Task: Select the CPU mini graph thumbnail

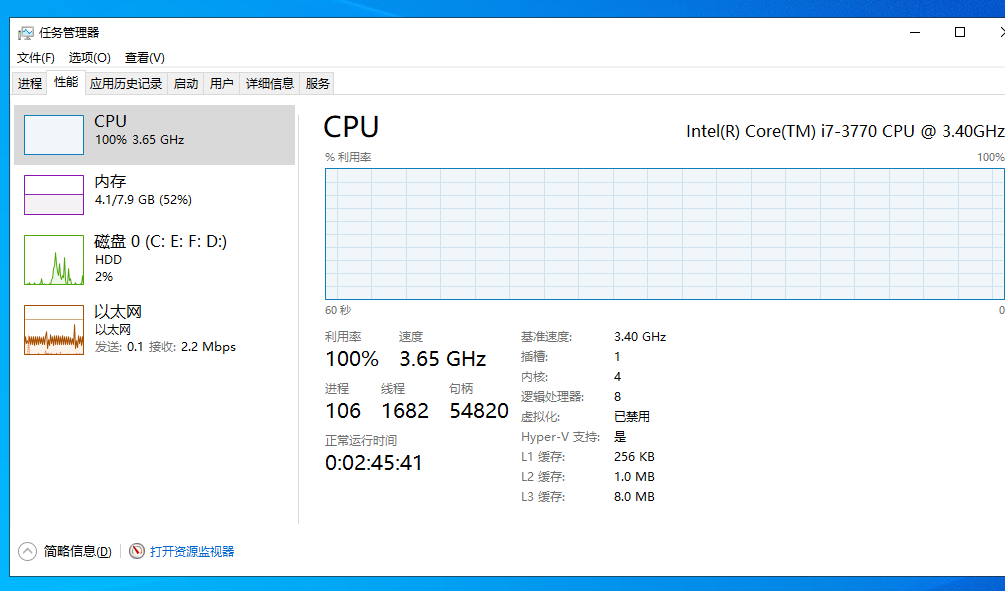Action: pyautogui.click(x=54, y=135)
